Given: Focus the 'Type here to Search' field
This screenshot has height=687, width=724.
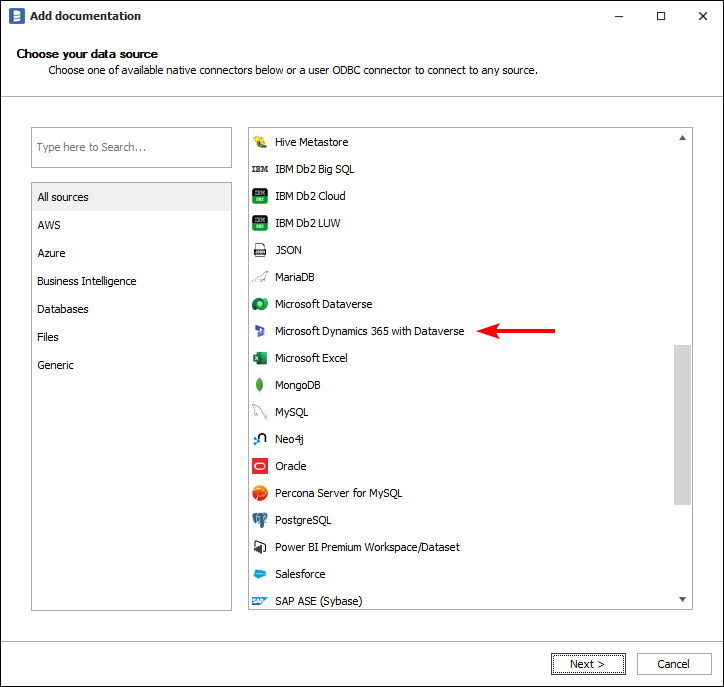Looking at the screenshot, I should point(131,147).
